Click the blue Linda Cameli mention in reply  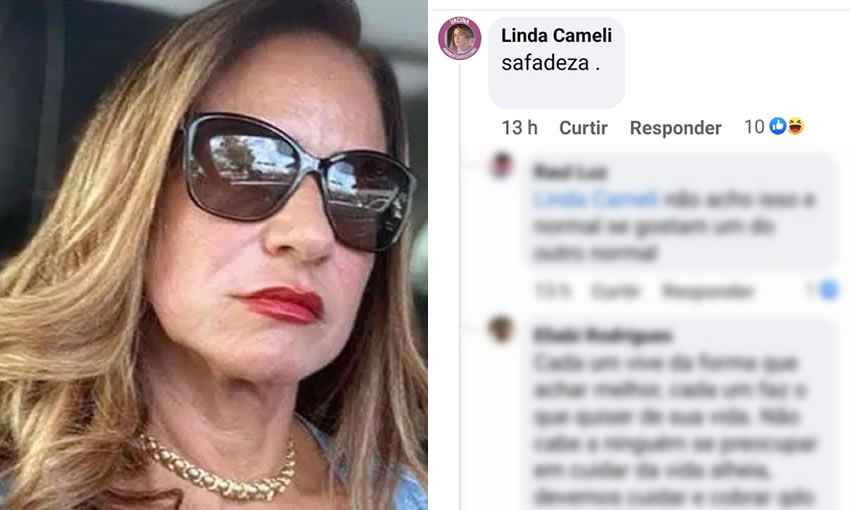(596, 199)
